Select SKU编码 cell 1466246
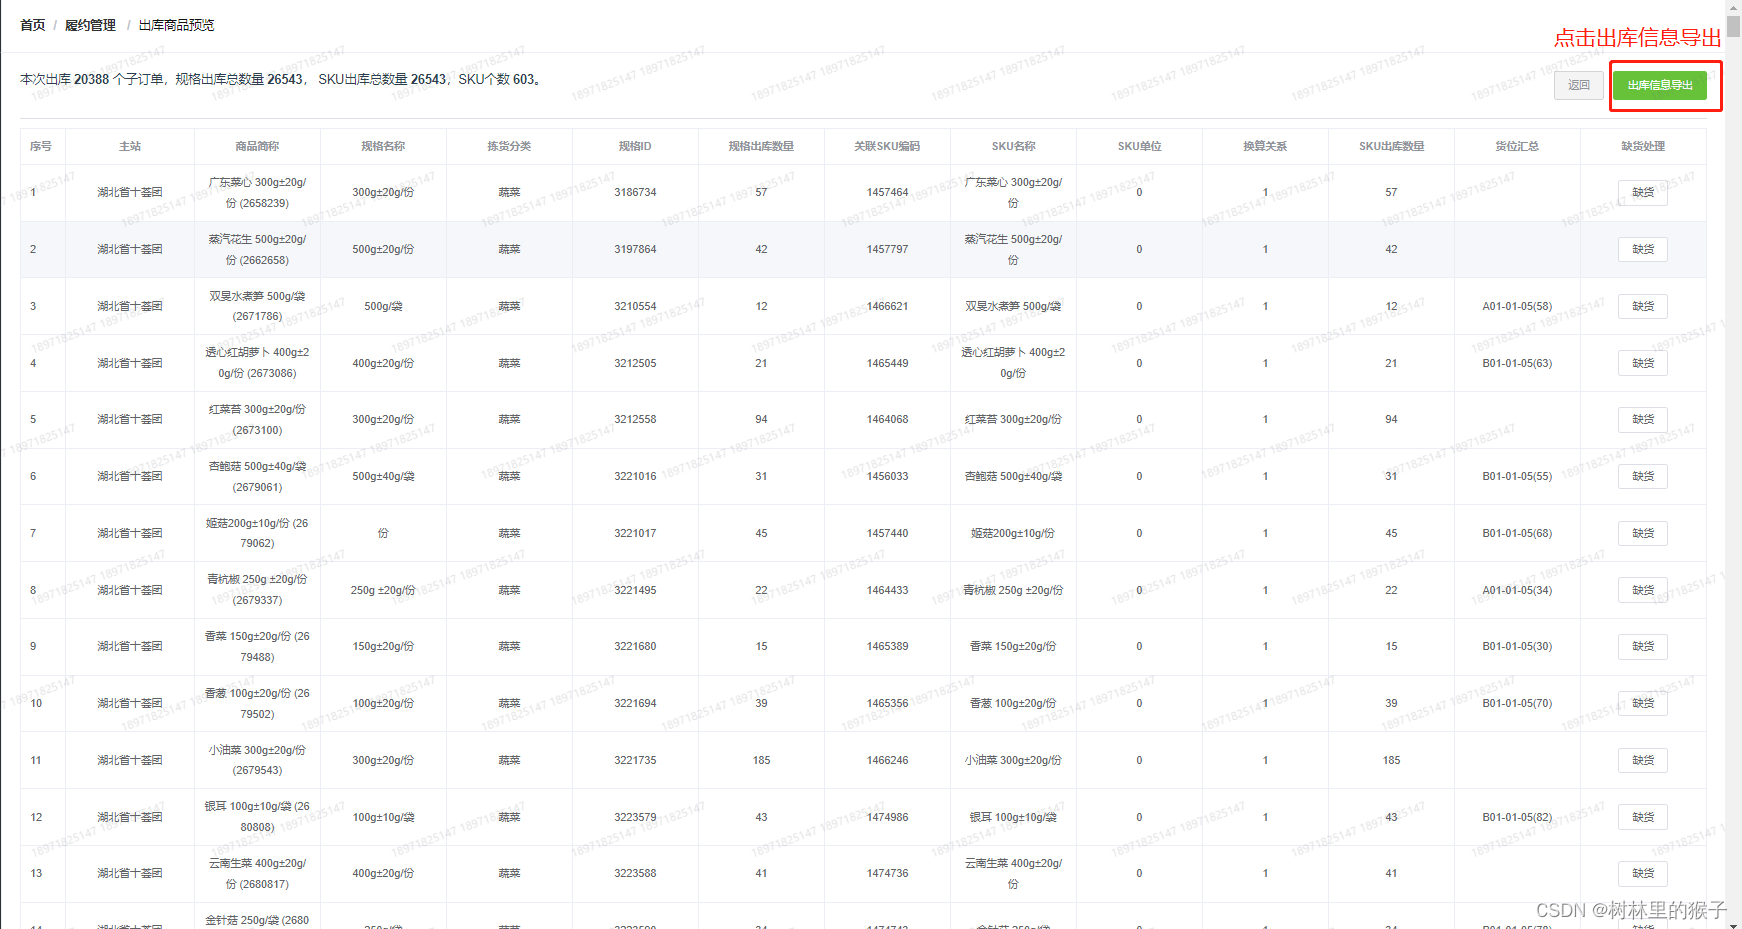The image size is (1742, 929). 887,760
